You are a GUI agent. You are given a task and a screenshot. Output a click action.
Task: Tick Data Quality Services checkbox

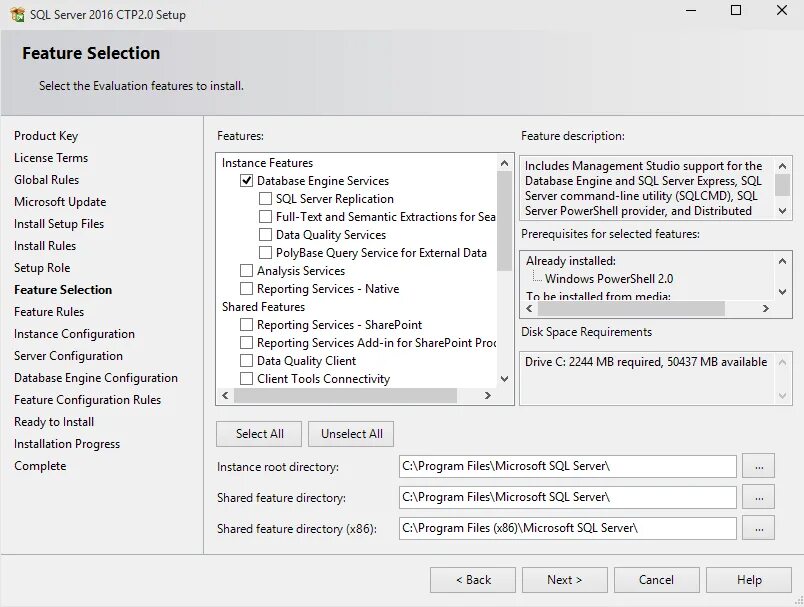(x=265, y=234)
